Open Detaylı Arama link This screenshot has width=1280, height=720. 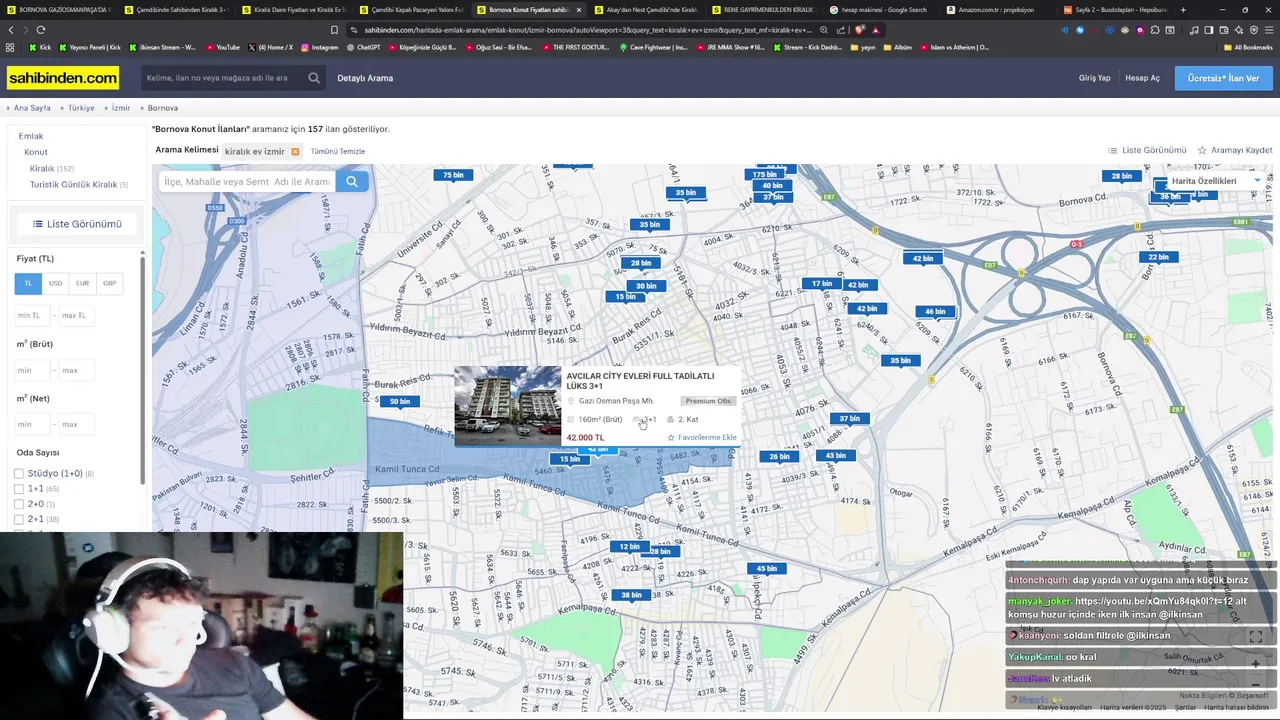click(365, 78)
